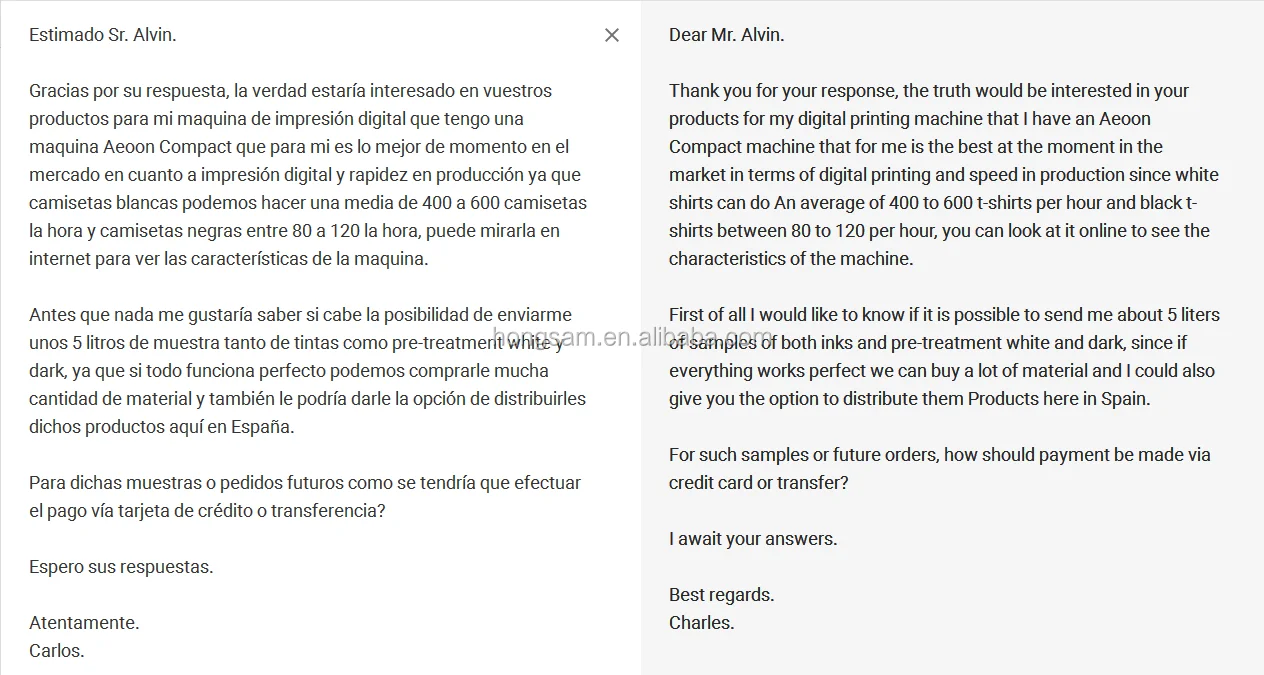Click the 'Dear Mr. Alvin.' greeting
Image resolution: width=1264 pixels, height=675 pixels.
point(726,35)
